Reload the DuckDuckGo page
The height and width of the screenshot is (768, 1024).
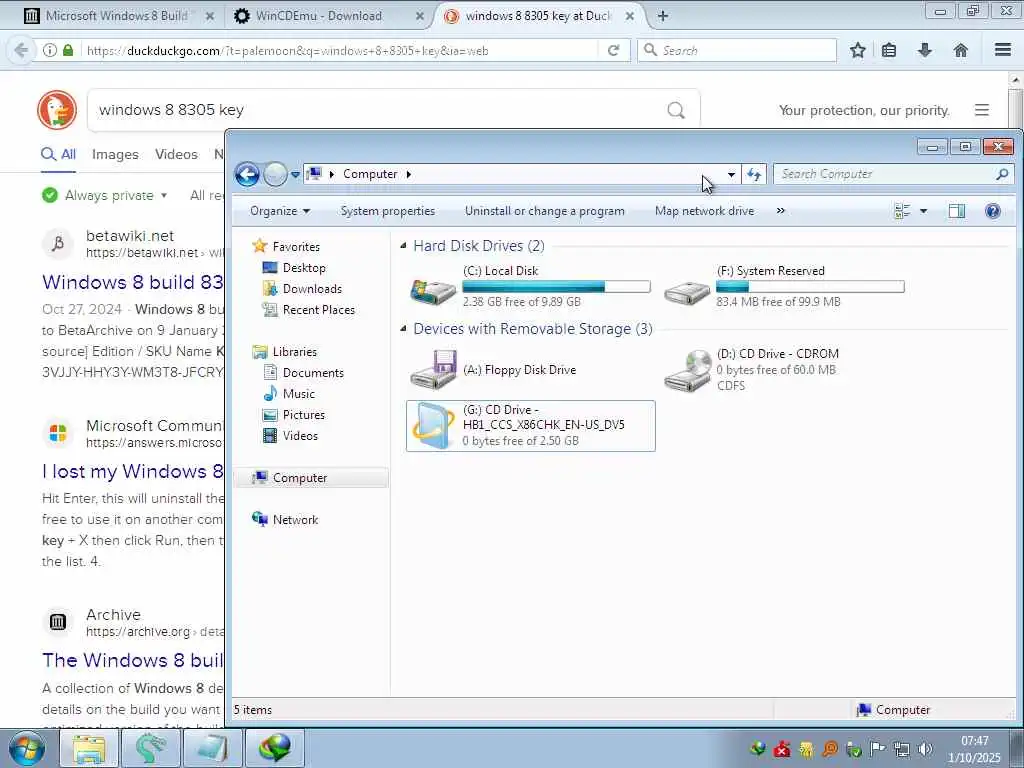click(x=613, y=50)
